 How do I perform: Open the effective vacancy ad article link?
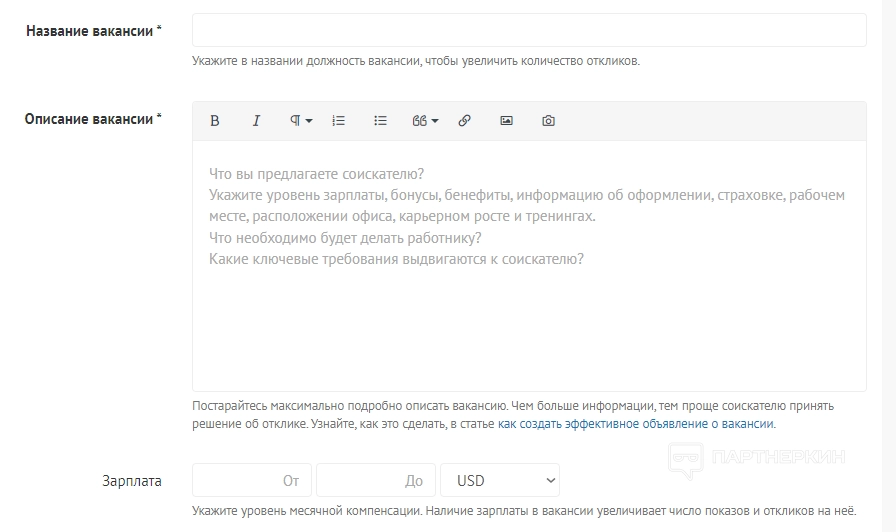tap(636, 424)
